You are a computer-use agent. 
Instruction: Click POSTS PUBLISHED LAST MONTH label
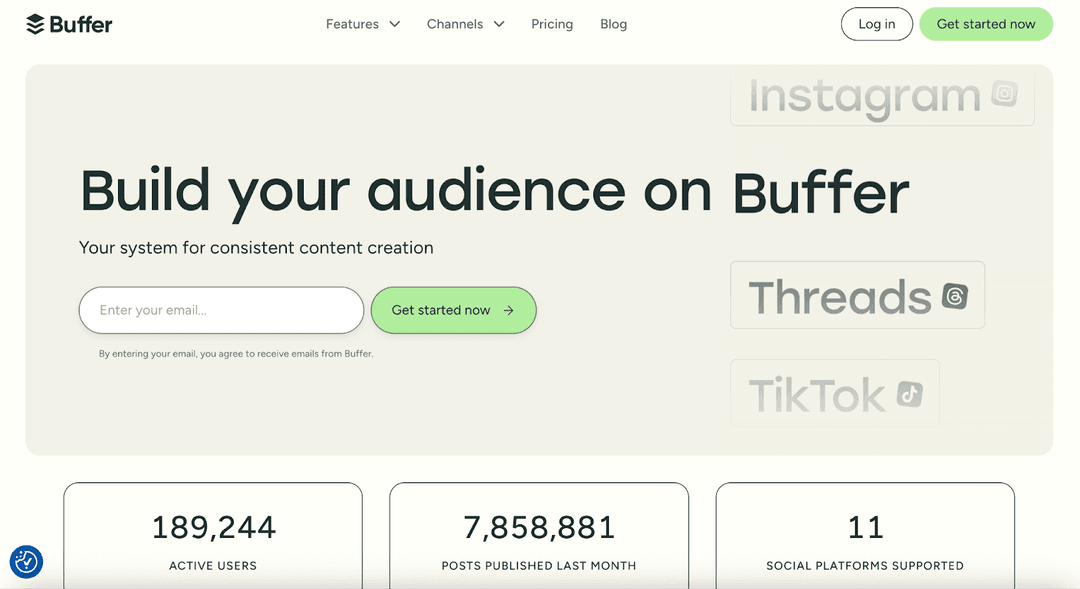[x=539, y=566]
